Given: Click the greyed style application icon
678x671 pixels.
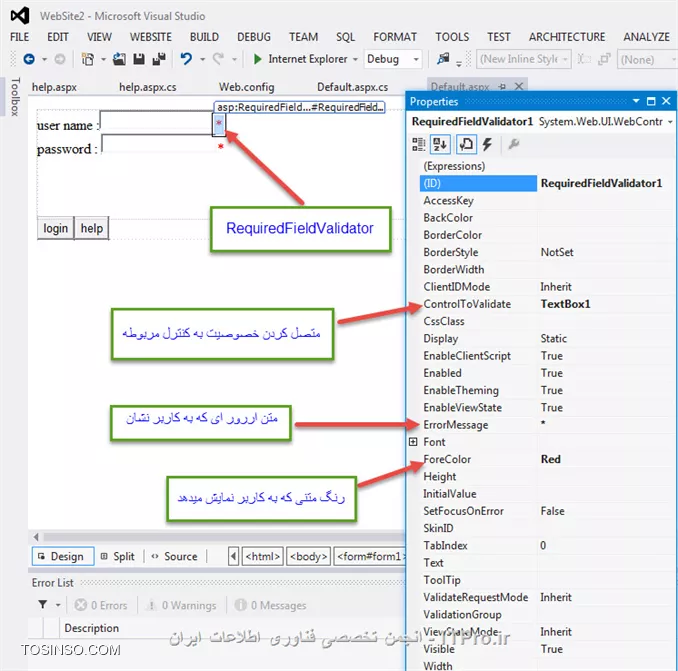Looking at the screenshot, I should coord(585,59).
